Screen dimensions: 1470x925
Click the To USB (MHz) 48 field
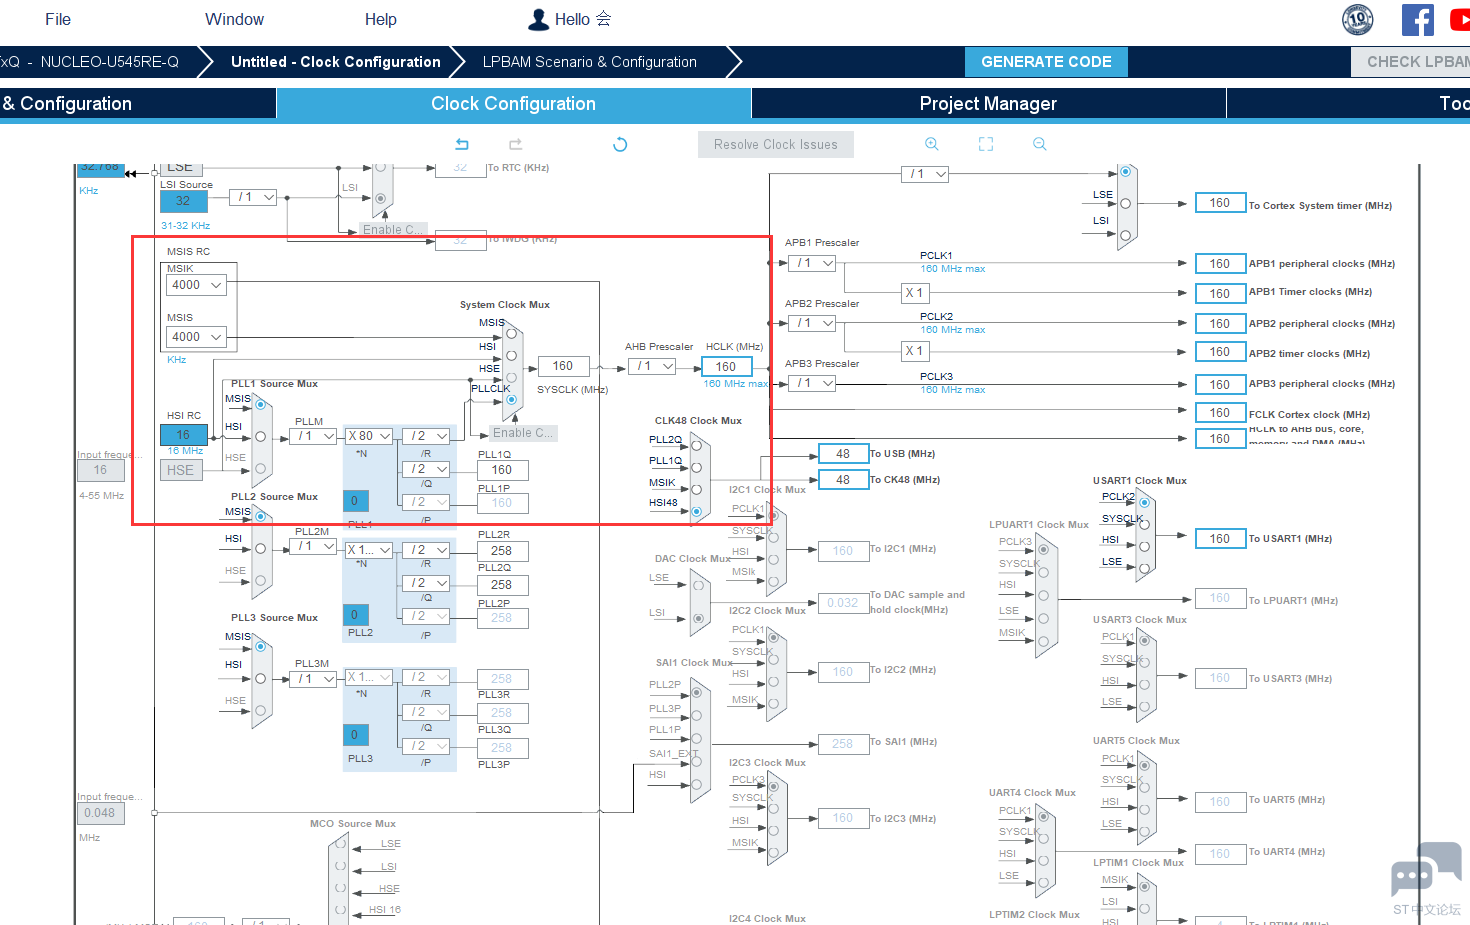tap(843, 454)
